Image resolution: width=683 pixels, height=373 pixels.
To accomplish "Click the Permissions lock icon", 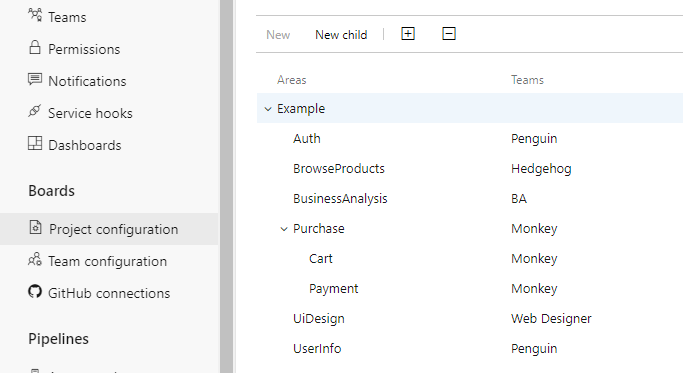I will (35, 47).
